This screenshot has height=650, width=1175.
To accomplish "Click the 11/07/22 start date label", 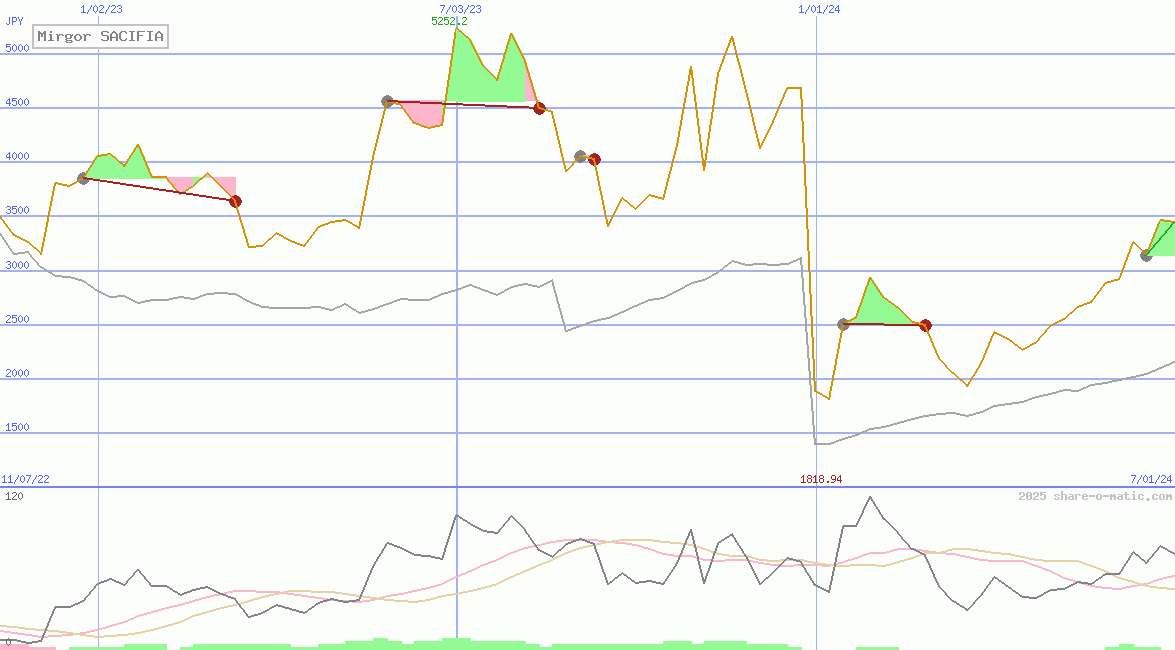I will [25, 480].
